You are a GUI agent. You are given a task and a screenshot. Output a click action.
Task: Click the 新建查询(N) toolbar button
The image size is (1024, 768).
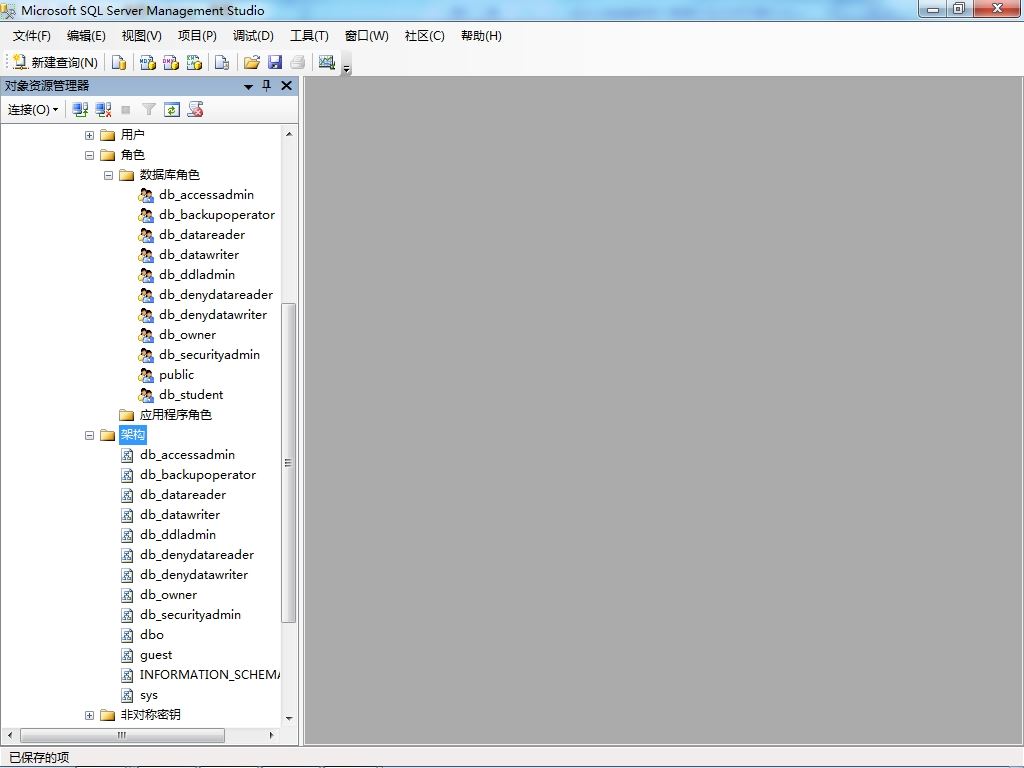[x=56, y=62]
